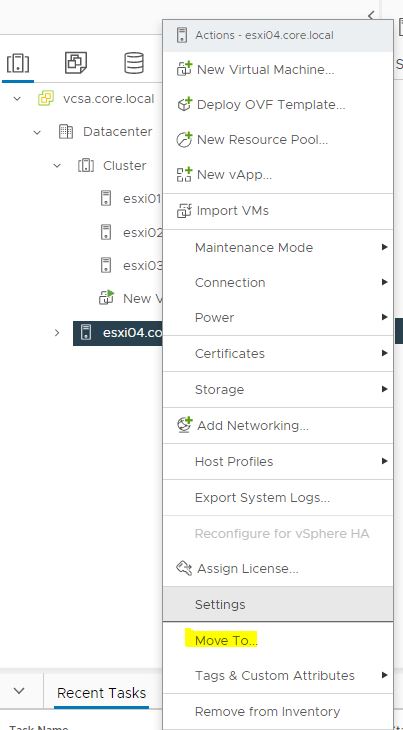Switch to the Storage inventory view icon

coord(134,62)
